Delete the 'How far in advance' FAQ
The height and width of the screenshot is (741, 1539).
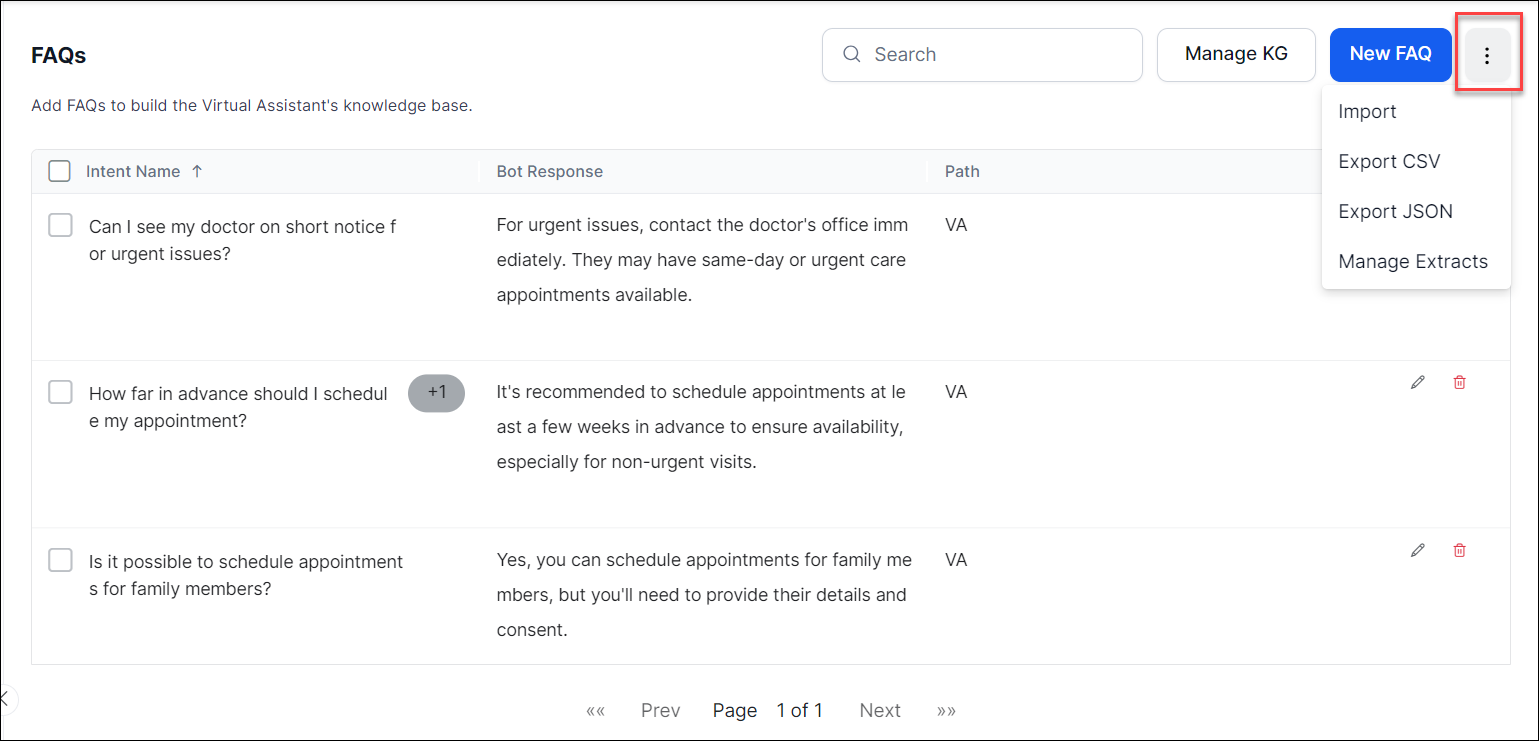click(1459, 382)
